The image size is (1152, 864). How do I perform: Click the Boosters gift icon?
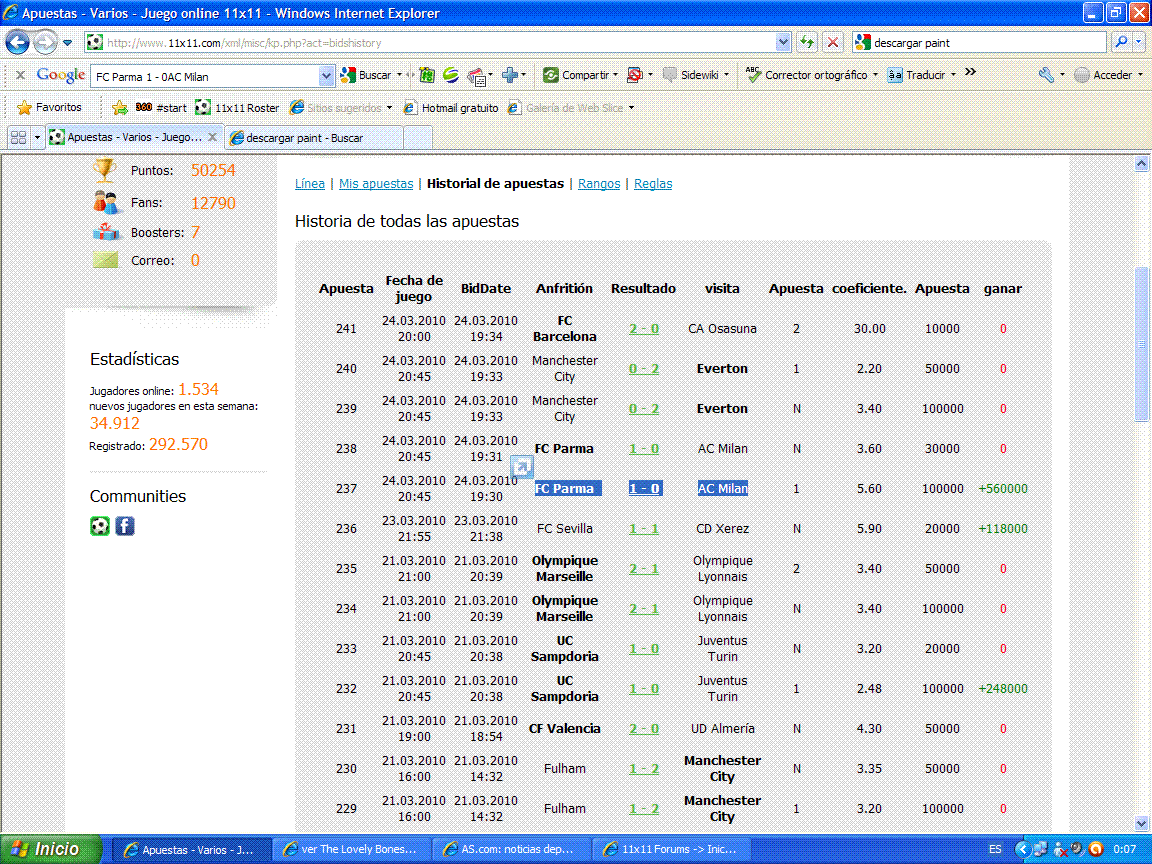106,232
